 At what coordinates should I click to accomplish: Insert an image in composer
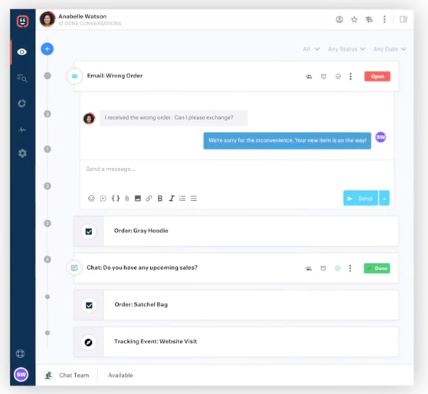click(138, 198)
